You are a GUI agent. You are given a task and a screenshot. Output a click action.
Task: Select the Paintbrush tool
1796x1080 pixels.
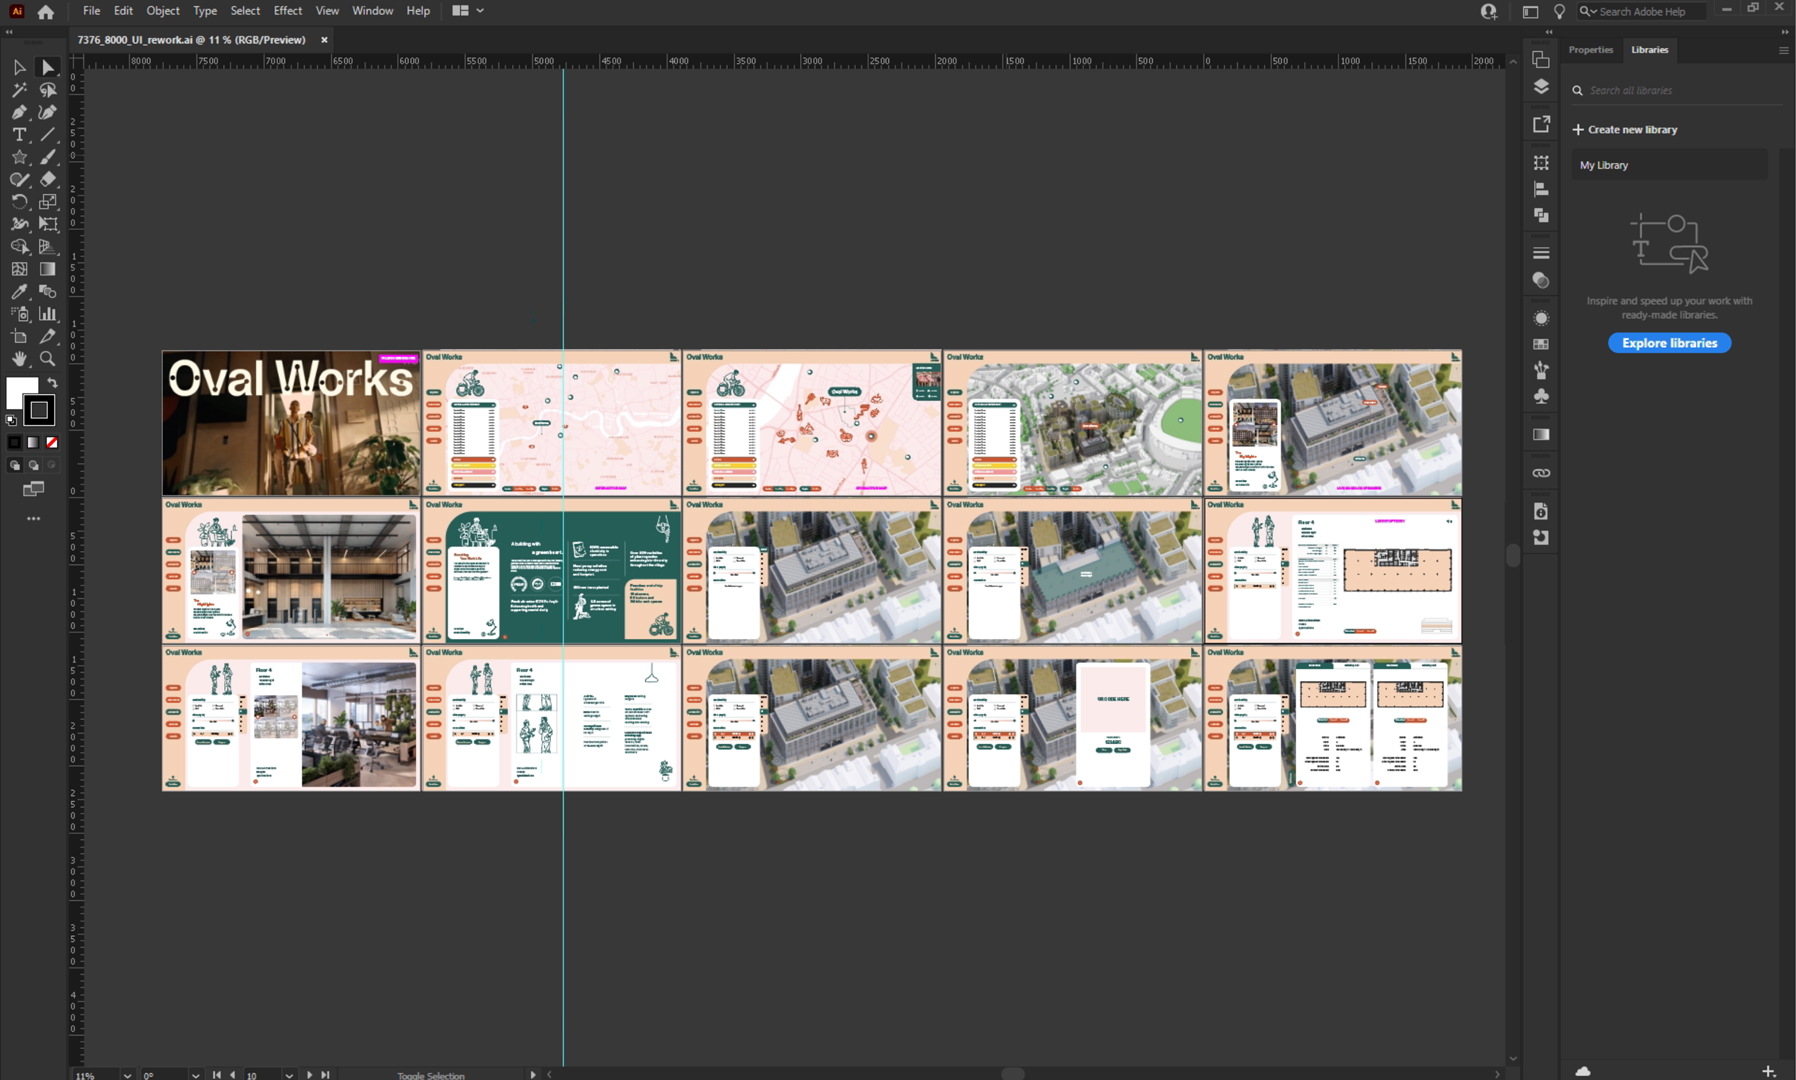pyautogui.click(x=47, y=157)
